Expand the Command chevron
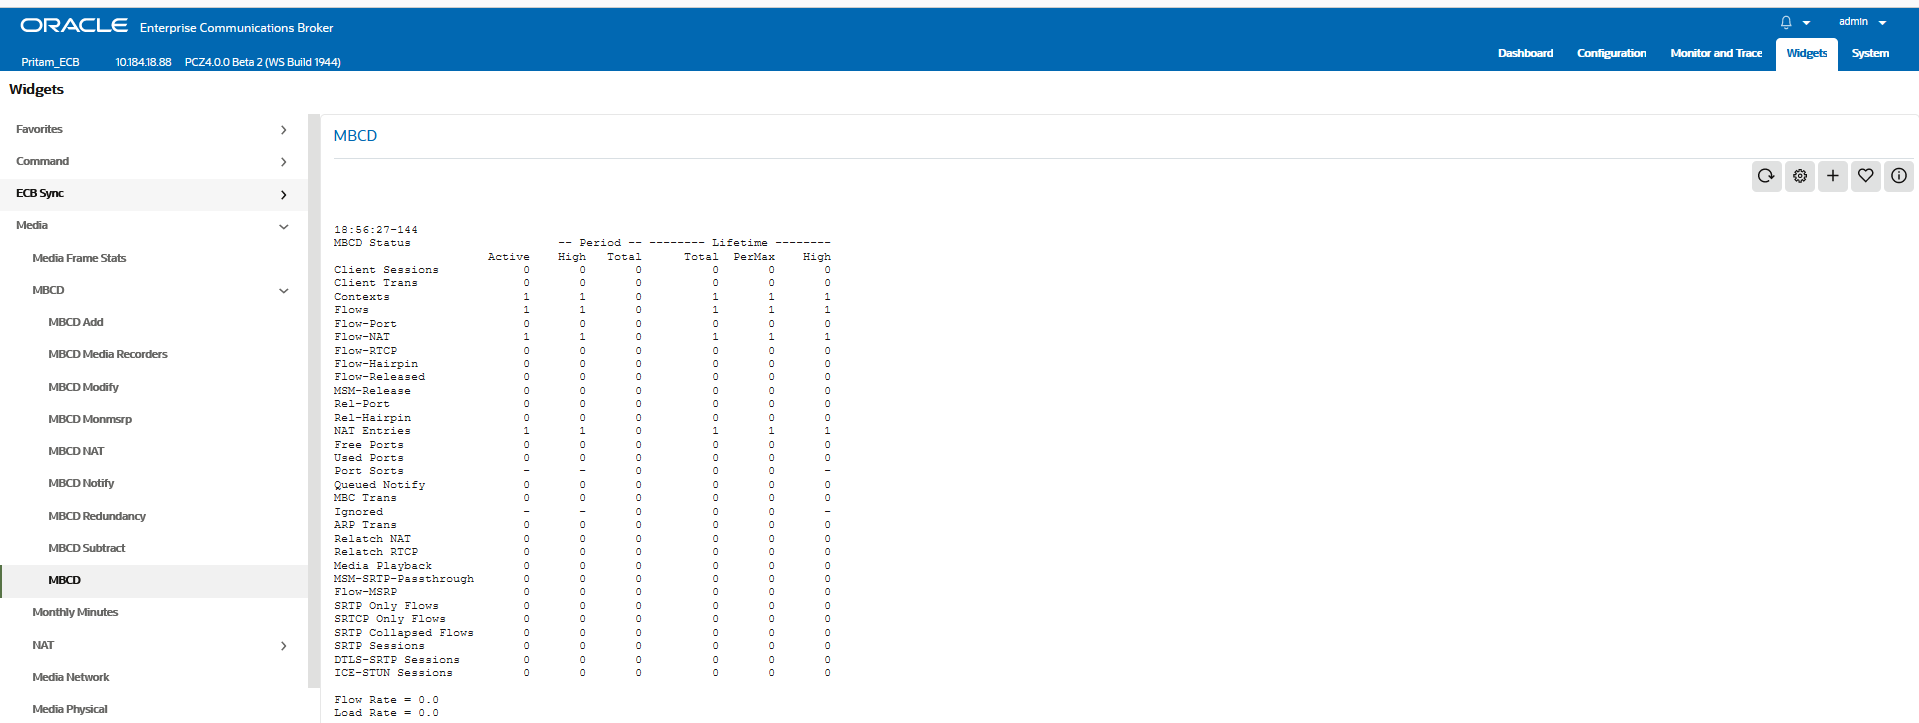 coord(284,162)
